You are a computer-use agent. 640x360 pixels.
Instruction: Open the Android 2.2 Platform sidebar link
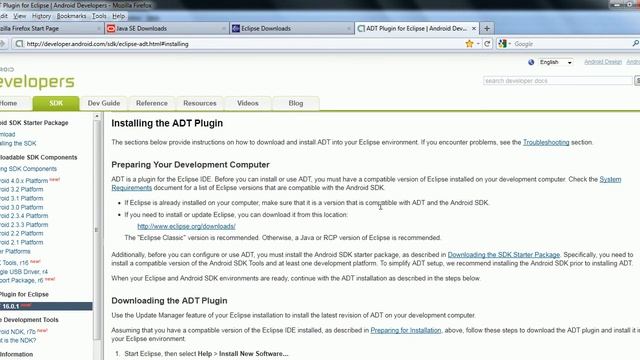tap(22, 233)
